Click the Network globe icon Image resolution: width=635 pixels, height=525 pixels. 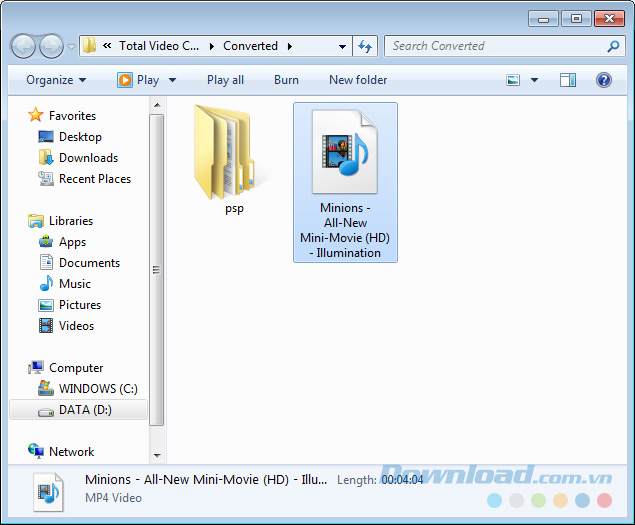click(x=36, y=451)
